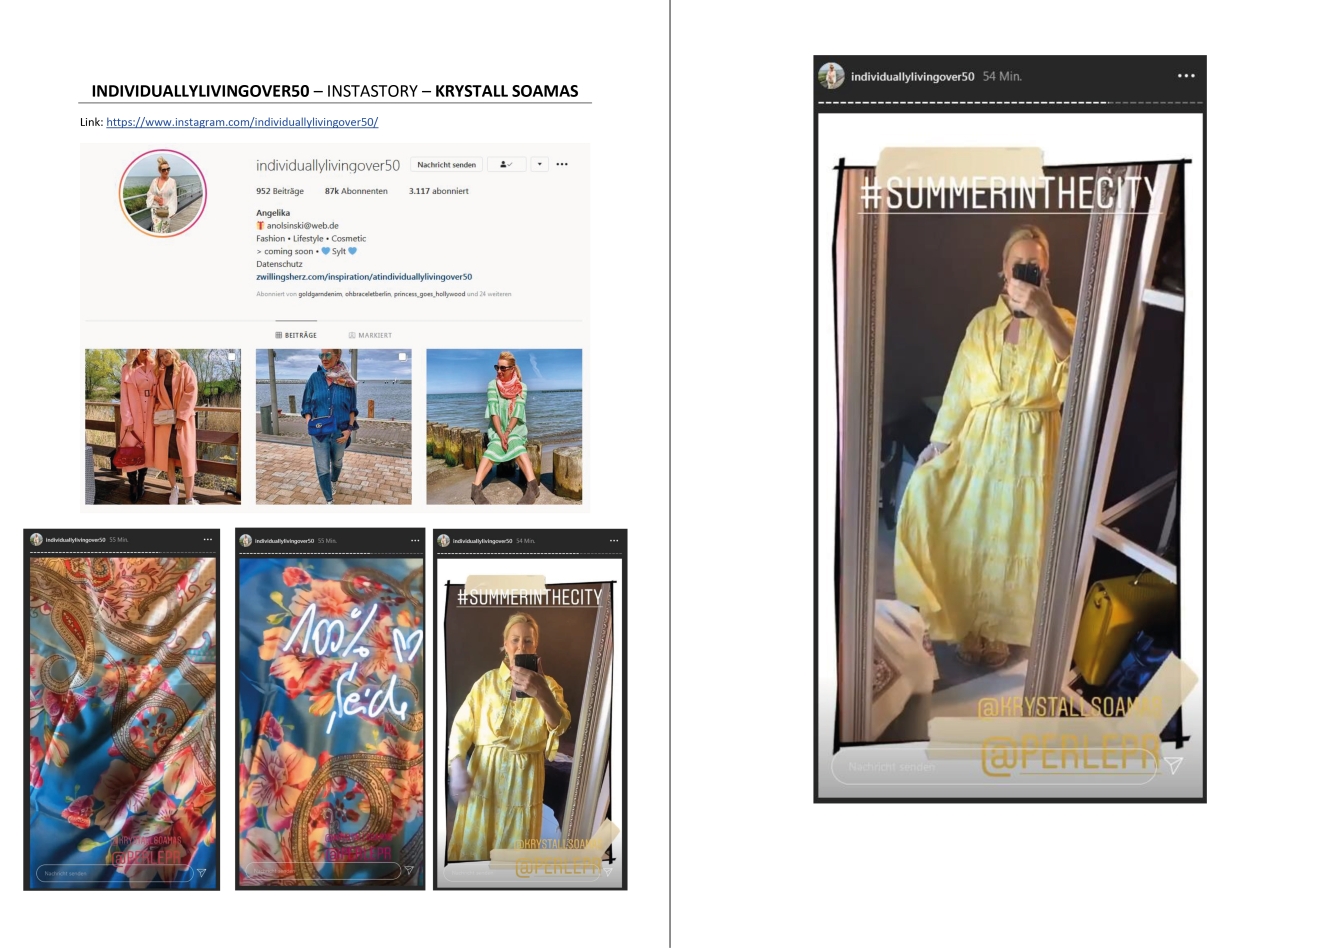This screenshot has width=1340, height=948.
Task: Switch to the Markiert tab
Action: pyautogui.click(x=370, y=335)
